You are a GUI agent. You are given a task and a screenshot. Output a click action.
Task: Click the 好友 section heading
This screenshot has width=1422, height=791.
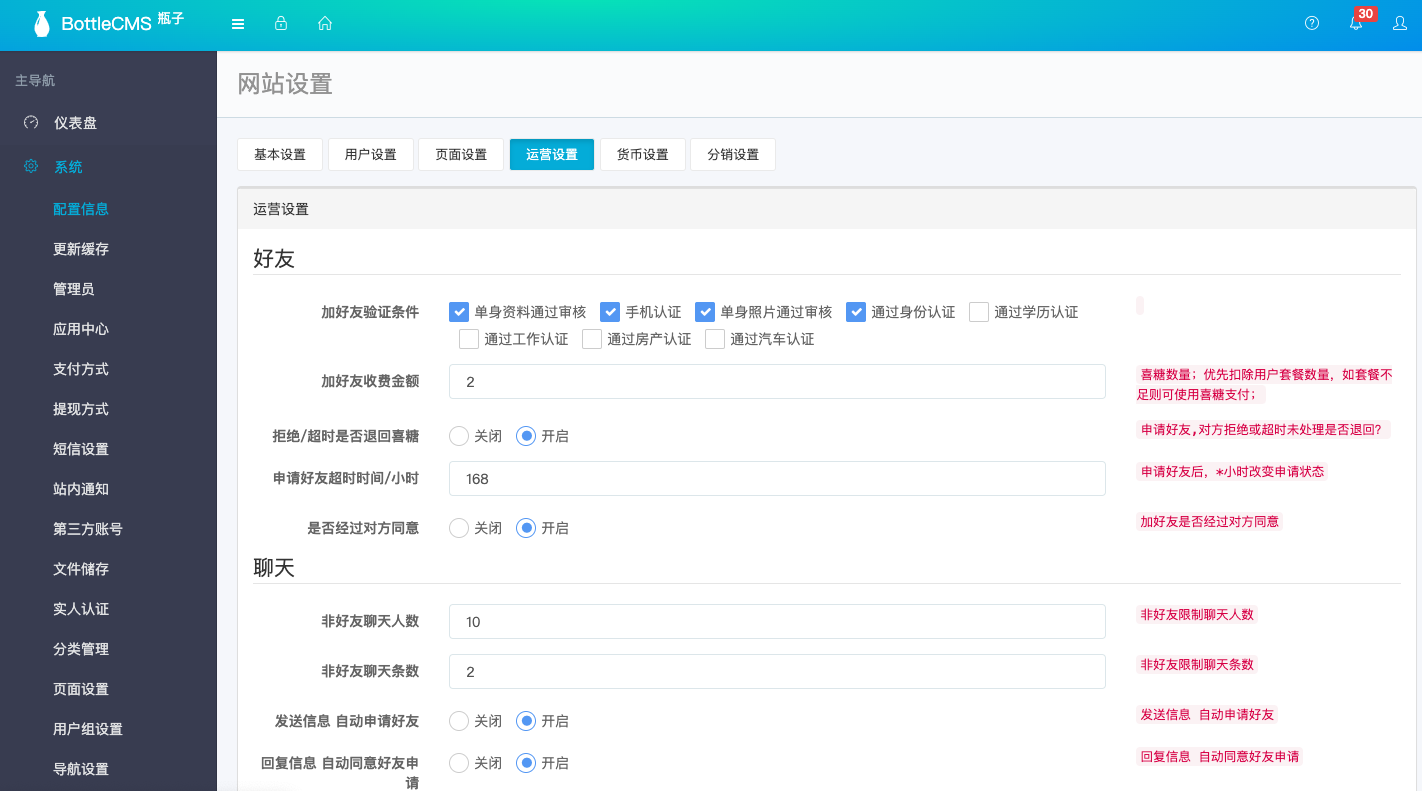point(274,259)
